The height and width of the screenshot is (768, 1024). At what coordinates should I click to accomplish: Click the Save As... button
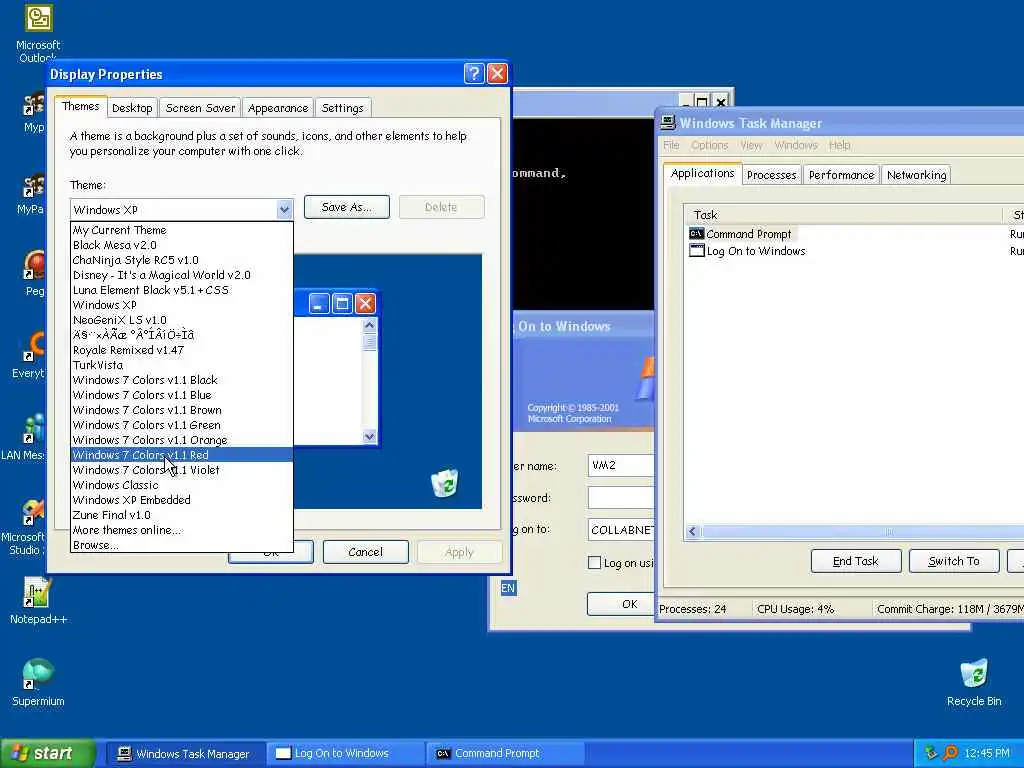(347, 207)
